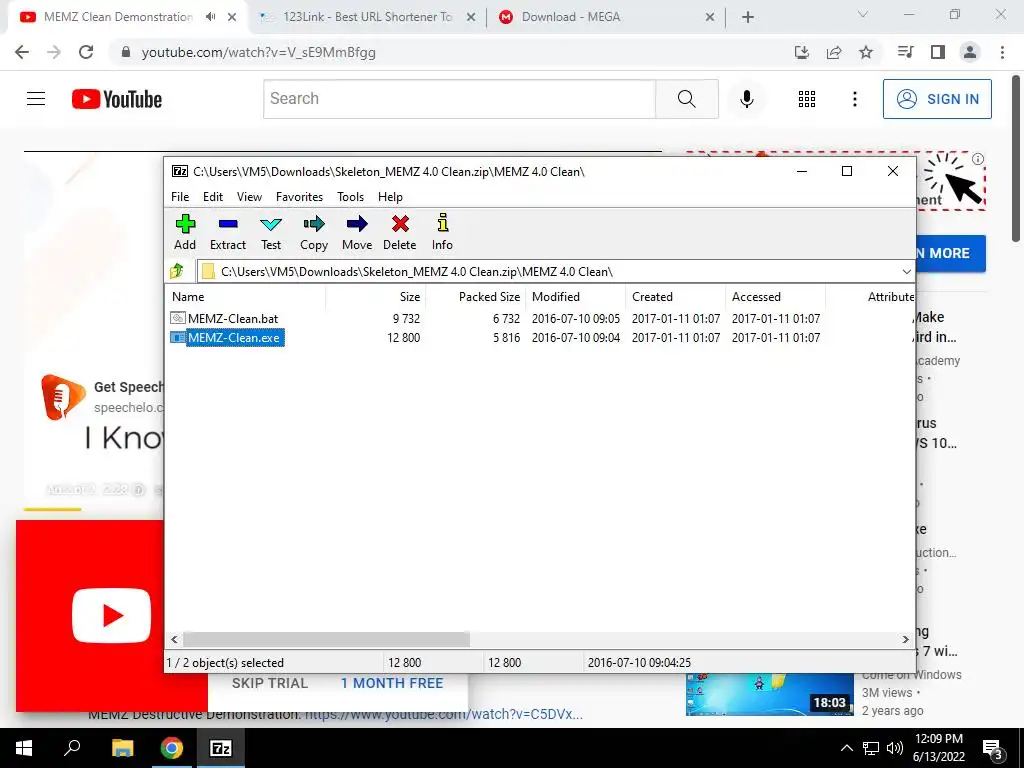
Task: Sort by Packed Size column
Action: 476,296
